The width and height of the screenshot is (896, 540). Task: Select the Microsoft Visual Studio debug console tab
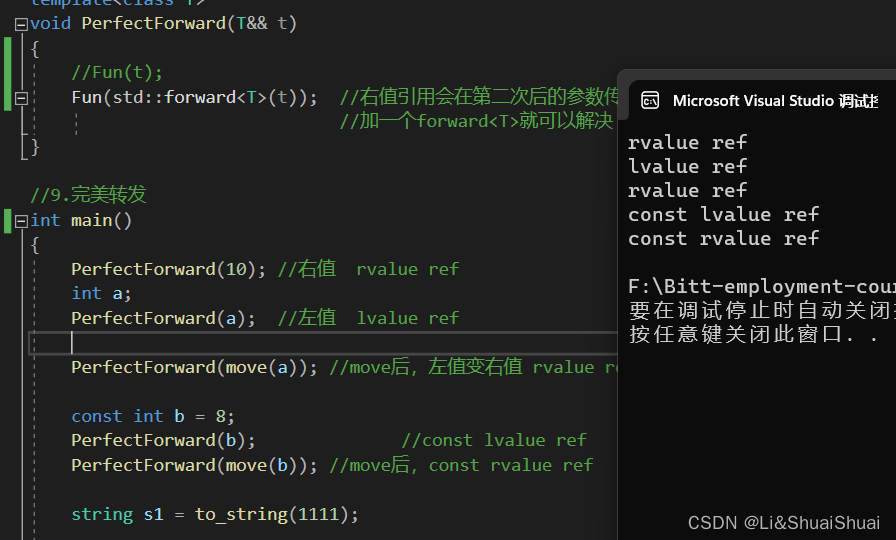[762, 101]
